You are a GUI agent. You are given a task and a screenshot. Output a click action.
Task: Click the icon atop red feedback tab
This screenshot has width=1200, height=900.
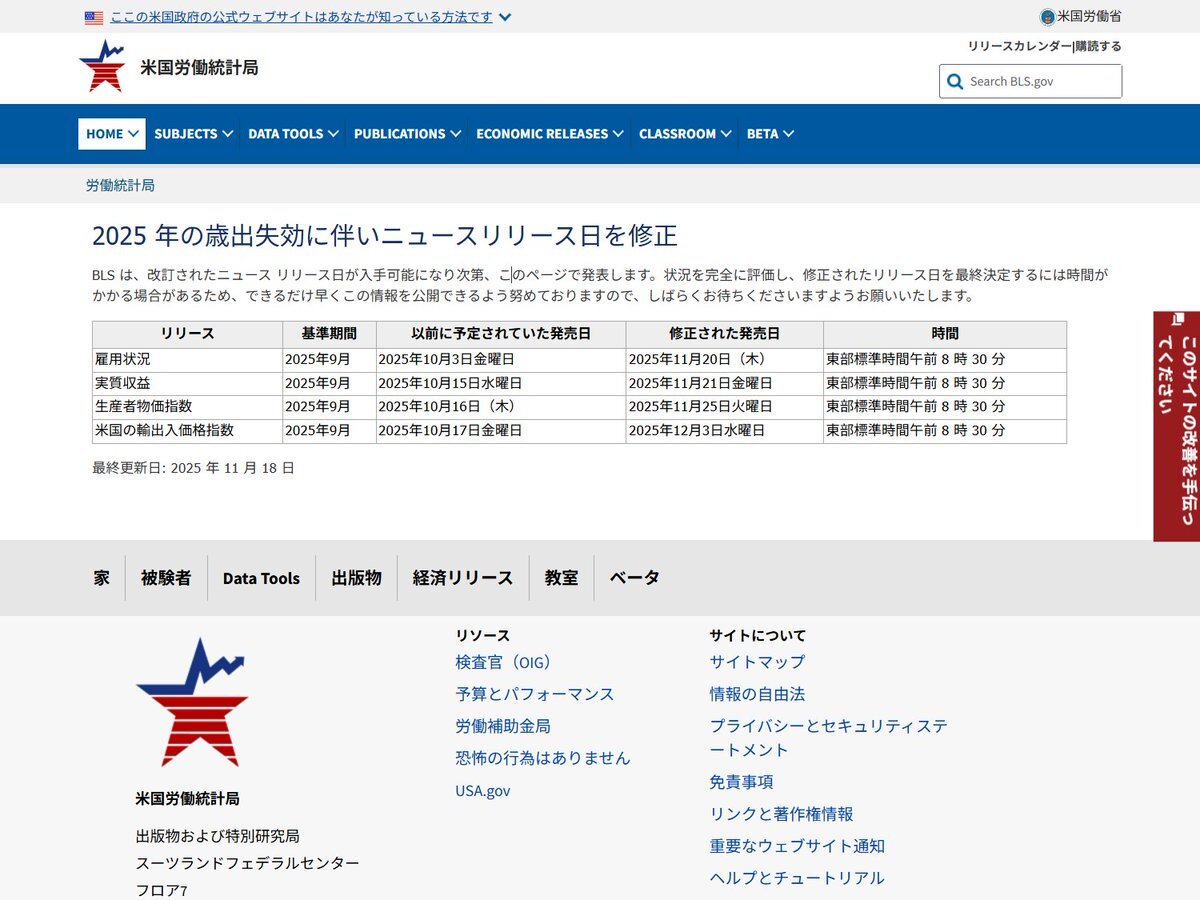point(1178,320)
